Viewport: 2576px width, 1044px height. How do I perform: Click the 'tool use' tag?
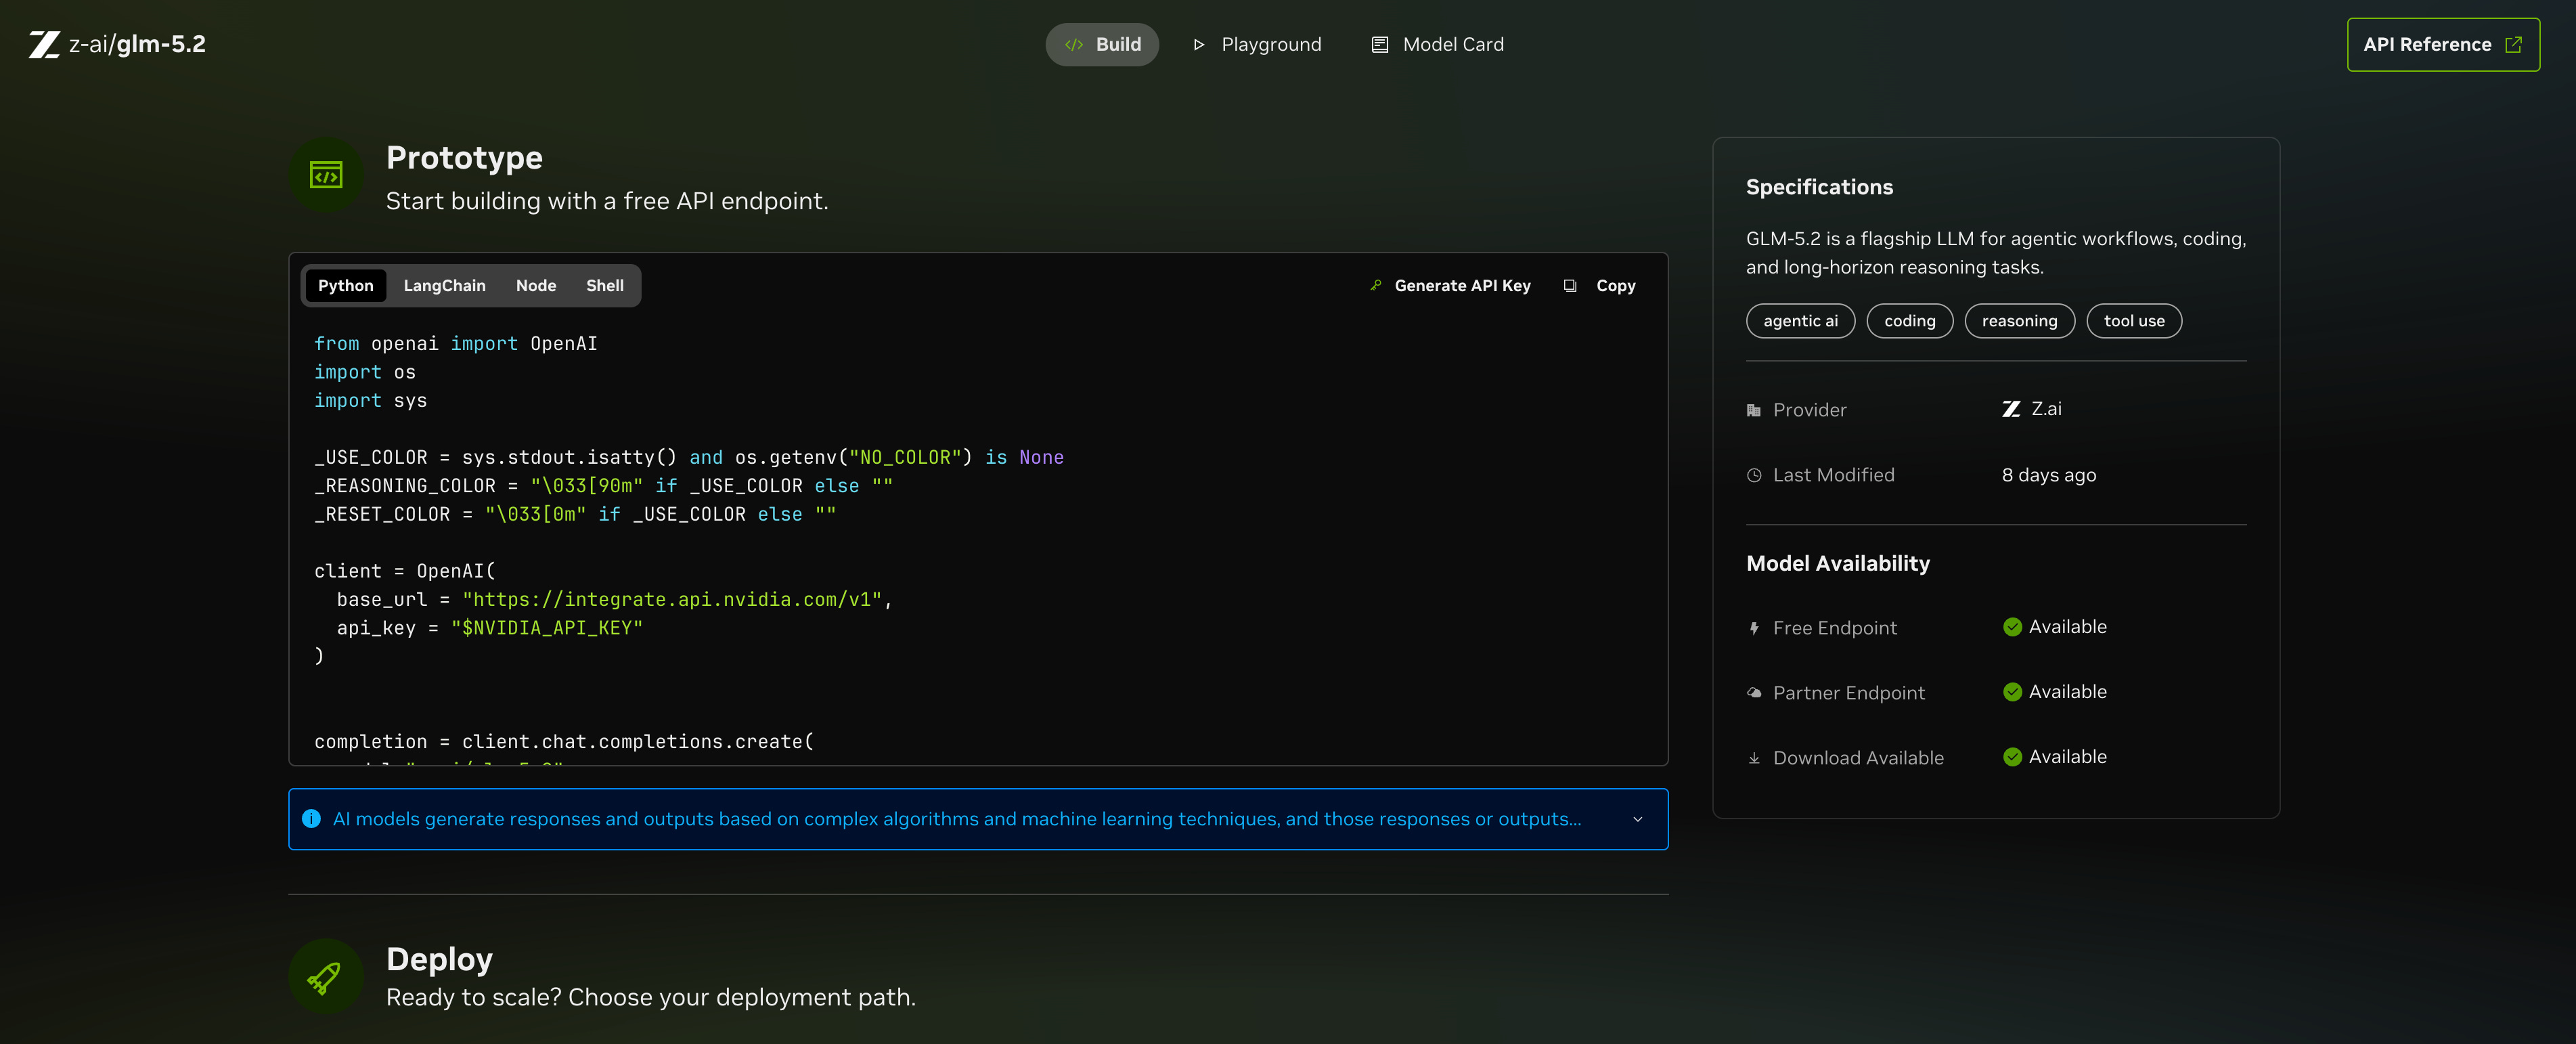tap(2134, 321)
